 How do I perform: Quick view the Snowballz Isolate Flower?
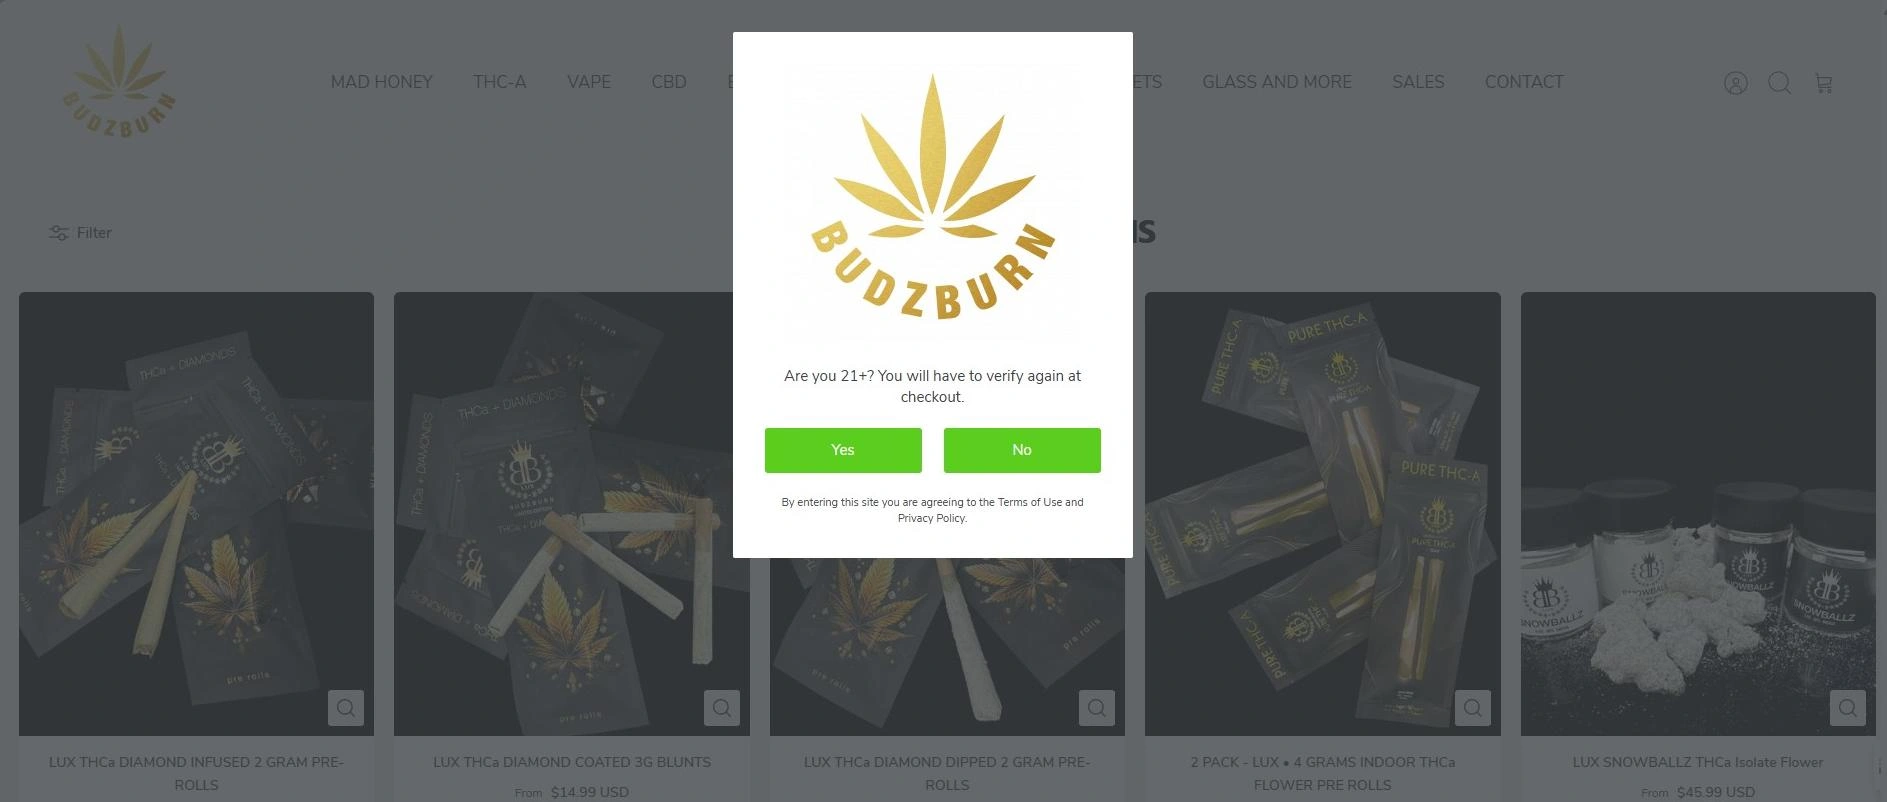(x=1848, y=708)
